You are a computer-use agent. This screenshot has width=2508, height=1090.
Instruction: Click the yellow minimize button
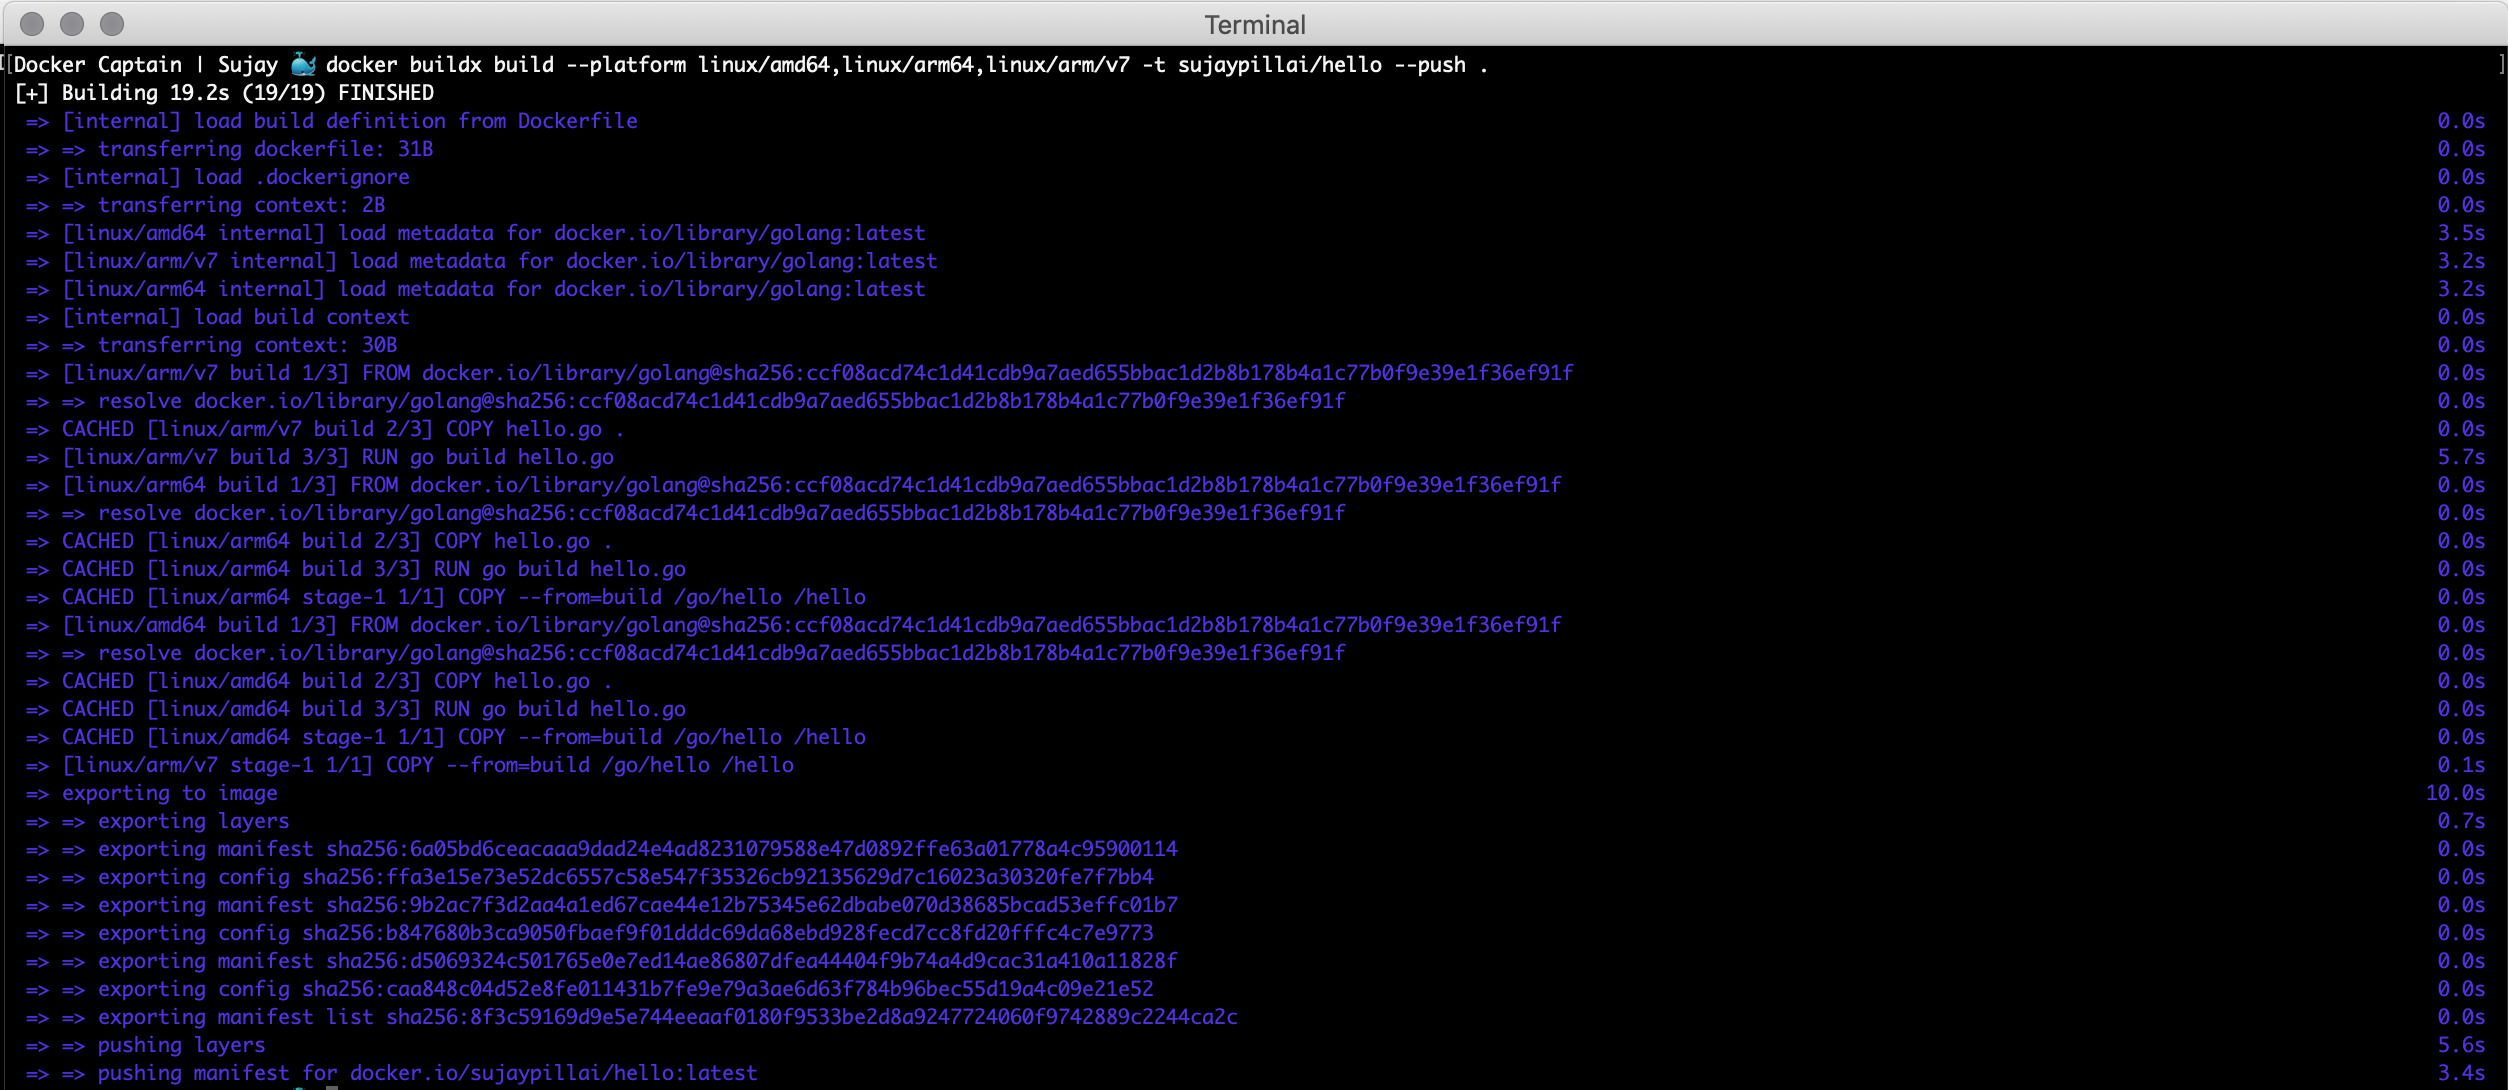tap(72, 24)
